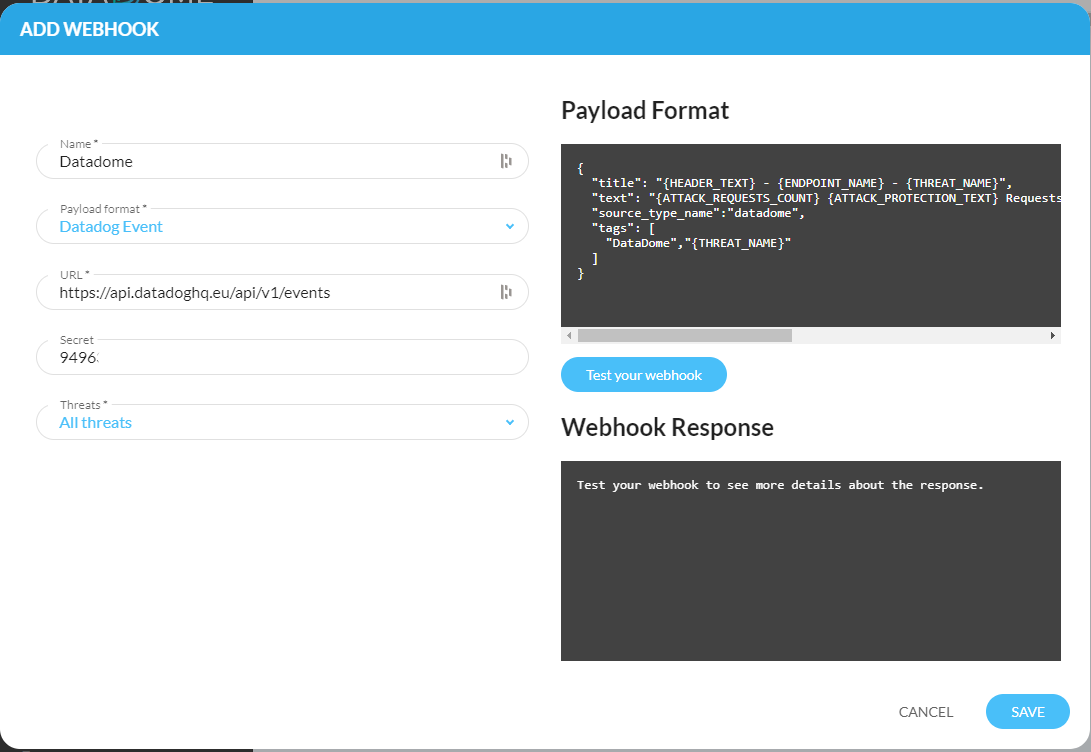This screenshot has height=752, width=1091.
Task: Click the payload scrollbar right arrow
Action: [x=1053, y=335]
